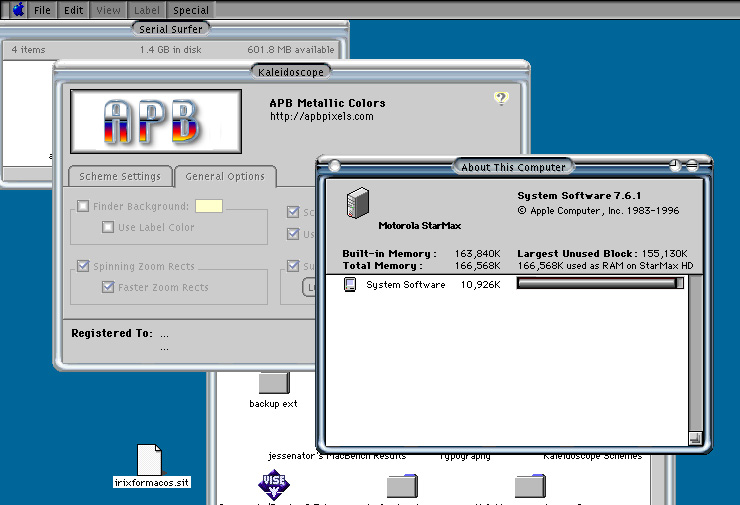Open the Special menu
740x505 pixels.
190,10
